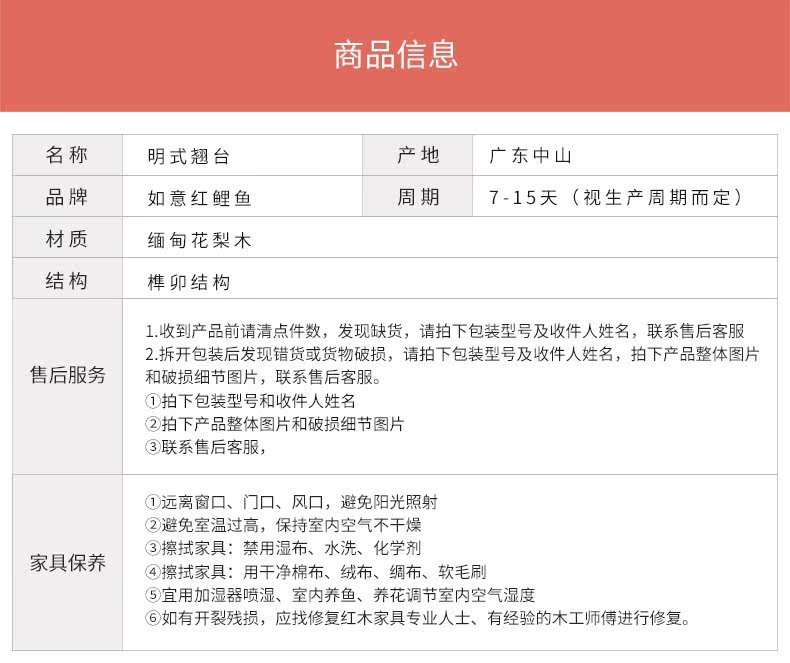Click the line 和破损细节图片，联系售后客服。

[264, 377]
